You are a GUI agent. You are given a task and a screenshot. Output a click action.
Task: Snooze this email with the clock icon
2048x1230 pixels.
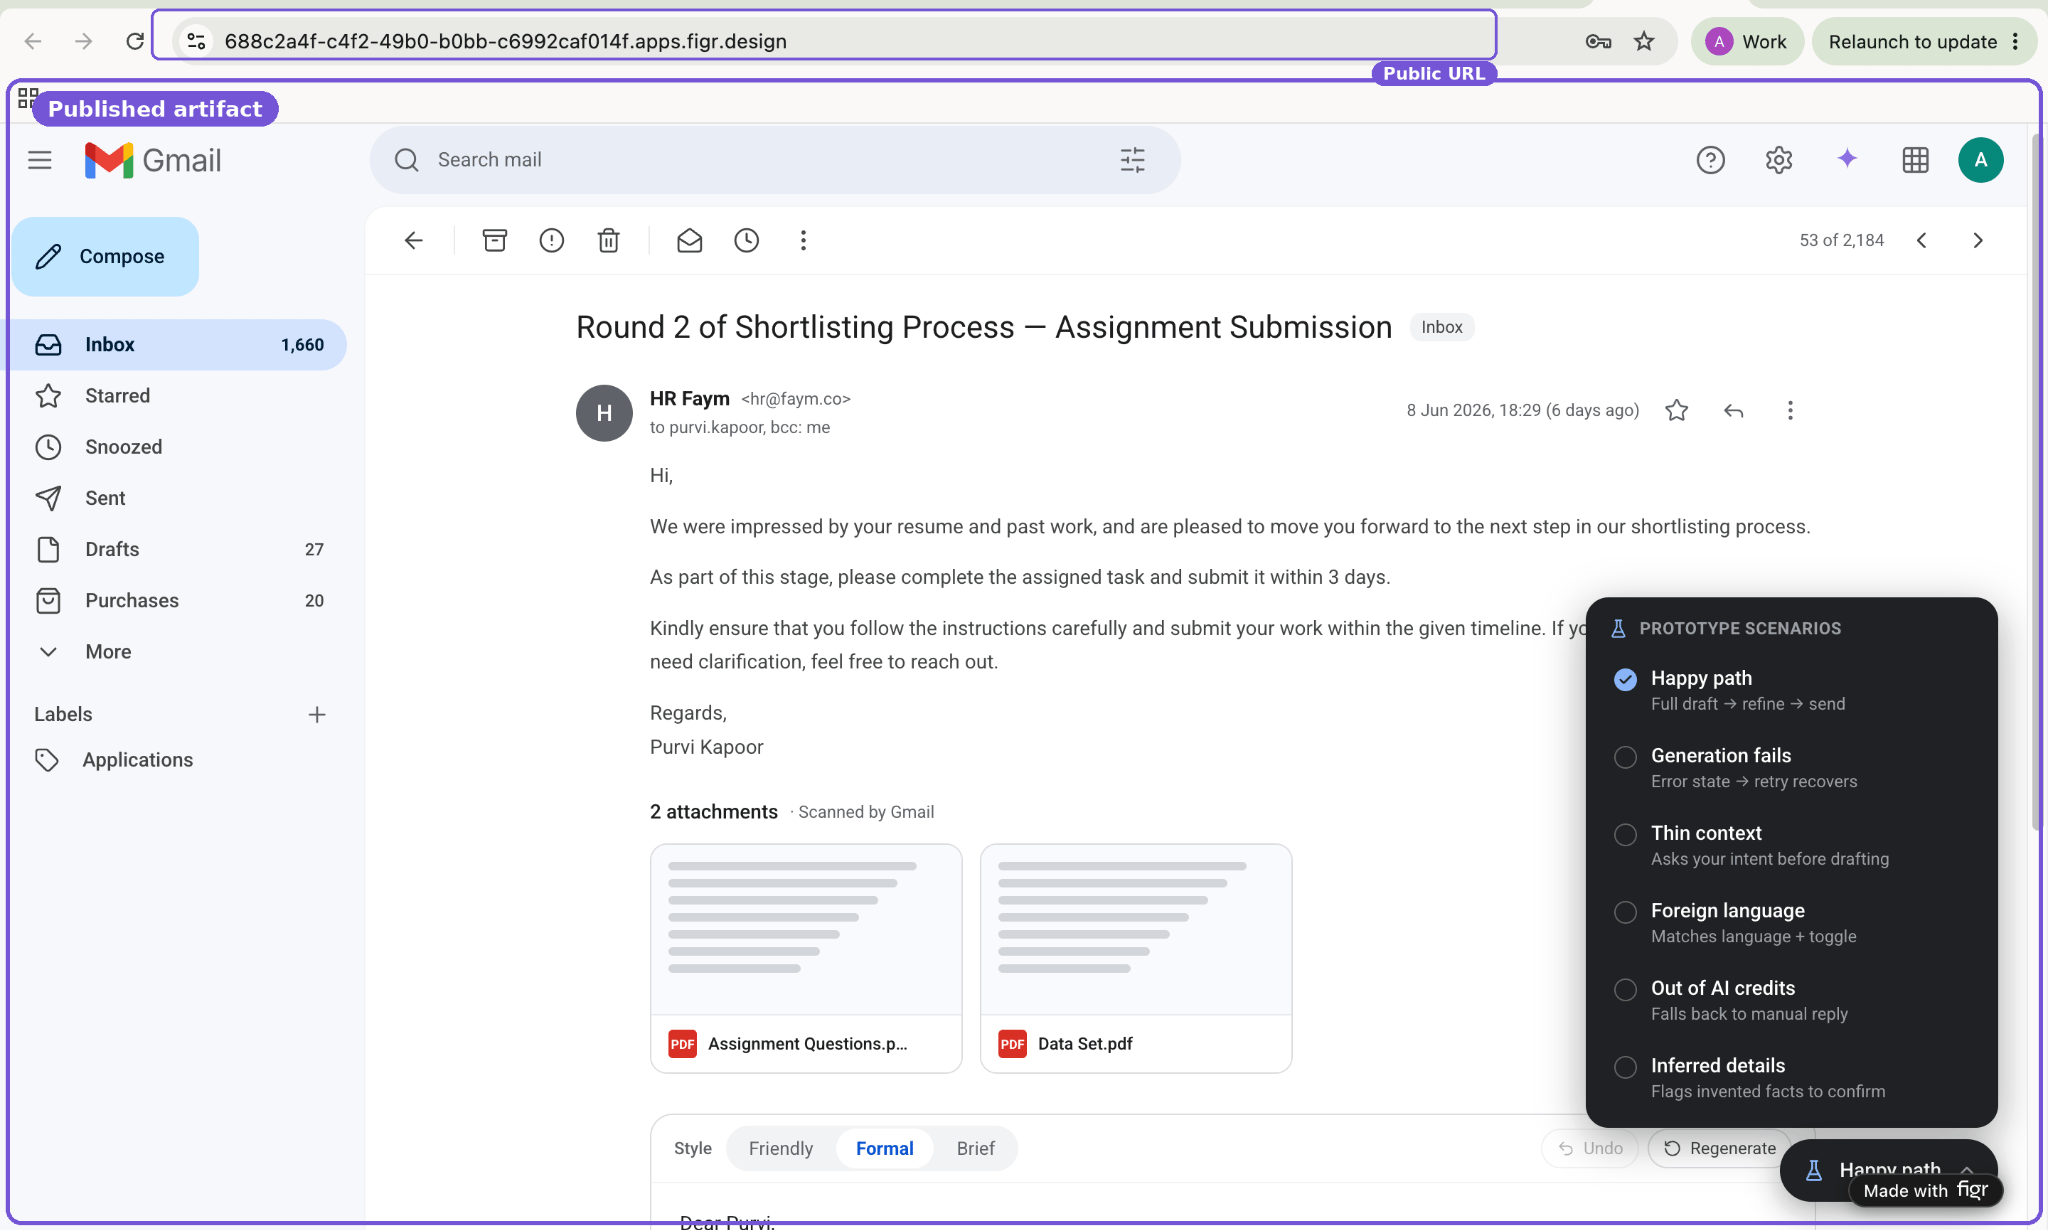click(747, 240)
